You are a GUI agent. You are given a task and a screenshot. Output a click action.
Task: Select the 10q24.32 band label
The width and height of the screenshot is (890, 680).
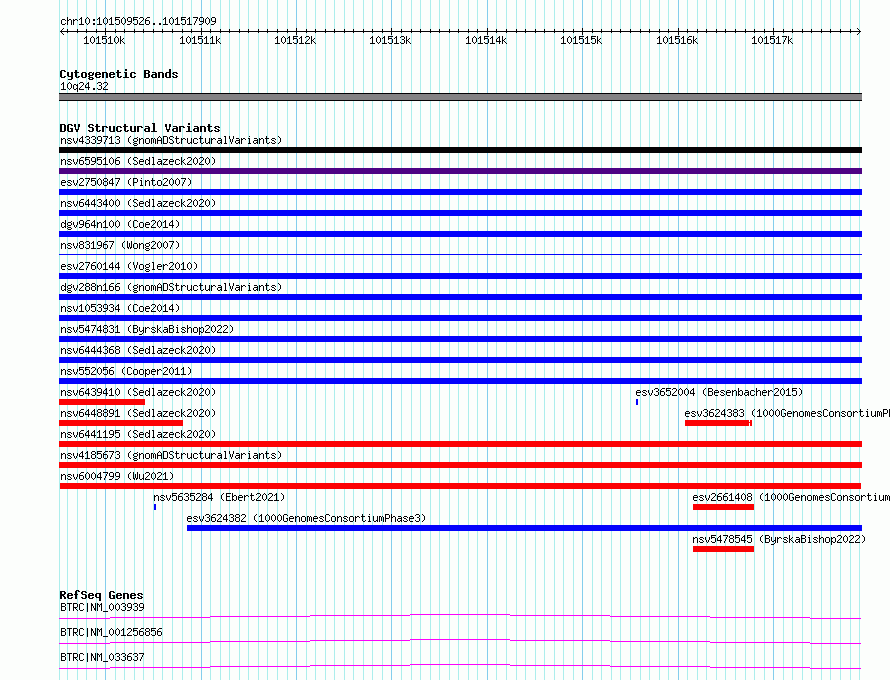pos(84,86)
